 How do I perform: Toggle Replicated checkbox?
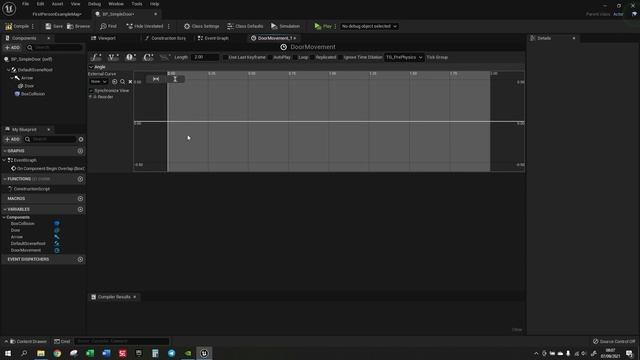(312, 57)
